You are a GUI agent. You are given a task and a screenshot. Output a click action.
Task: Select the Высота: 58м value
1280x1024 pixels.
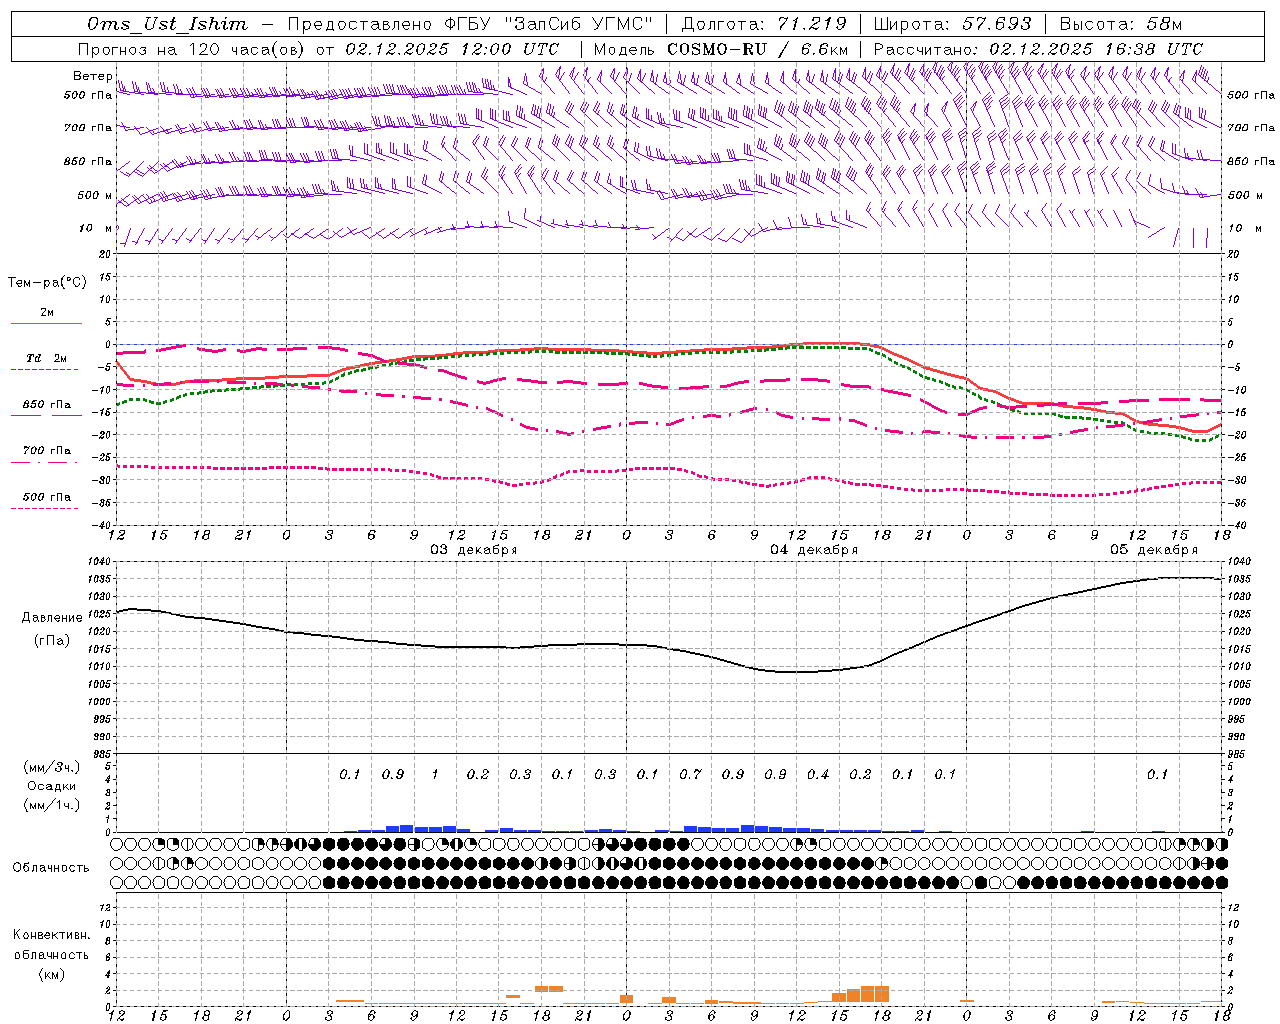[1120, 24]
